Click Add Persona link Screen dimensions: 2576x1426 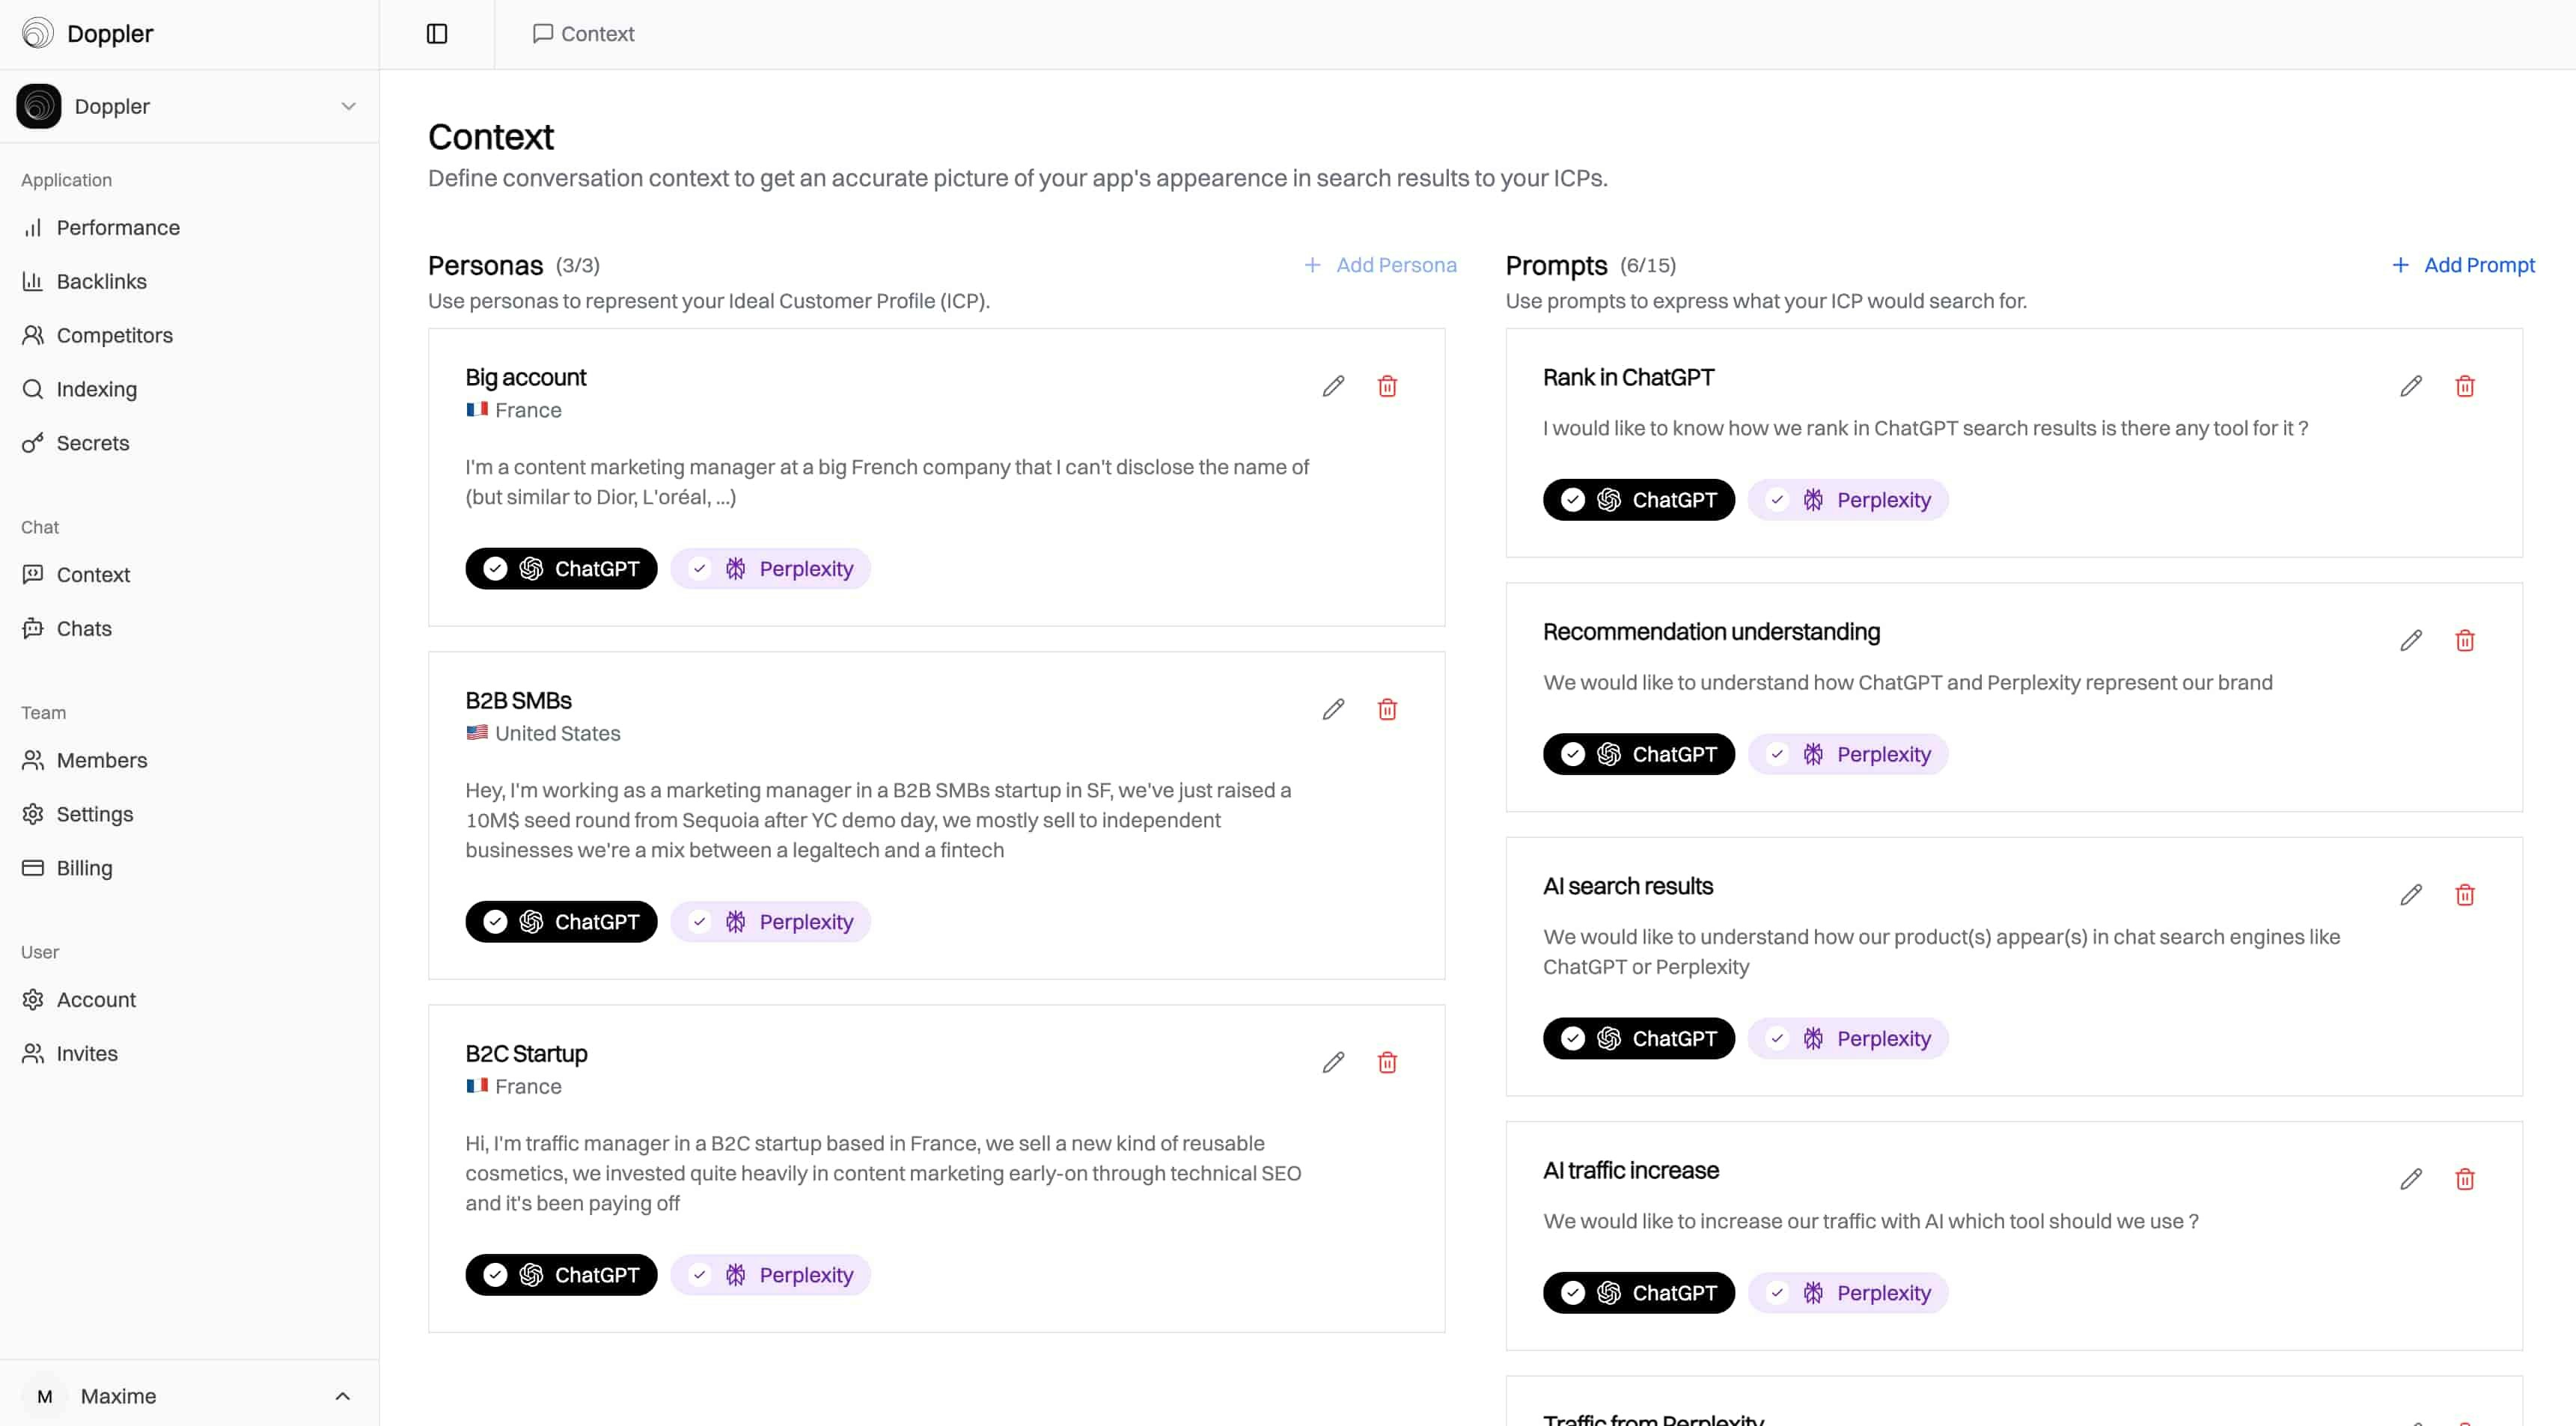point(1380,265)
